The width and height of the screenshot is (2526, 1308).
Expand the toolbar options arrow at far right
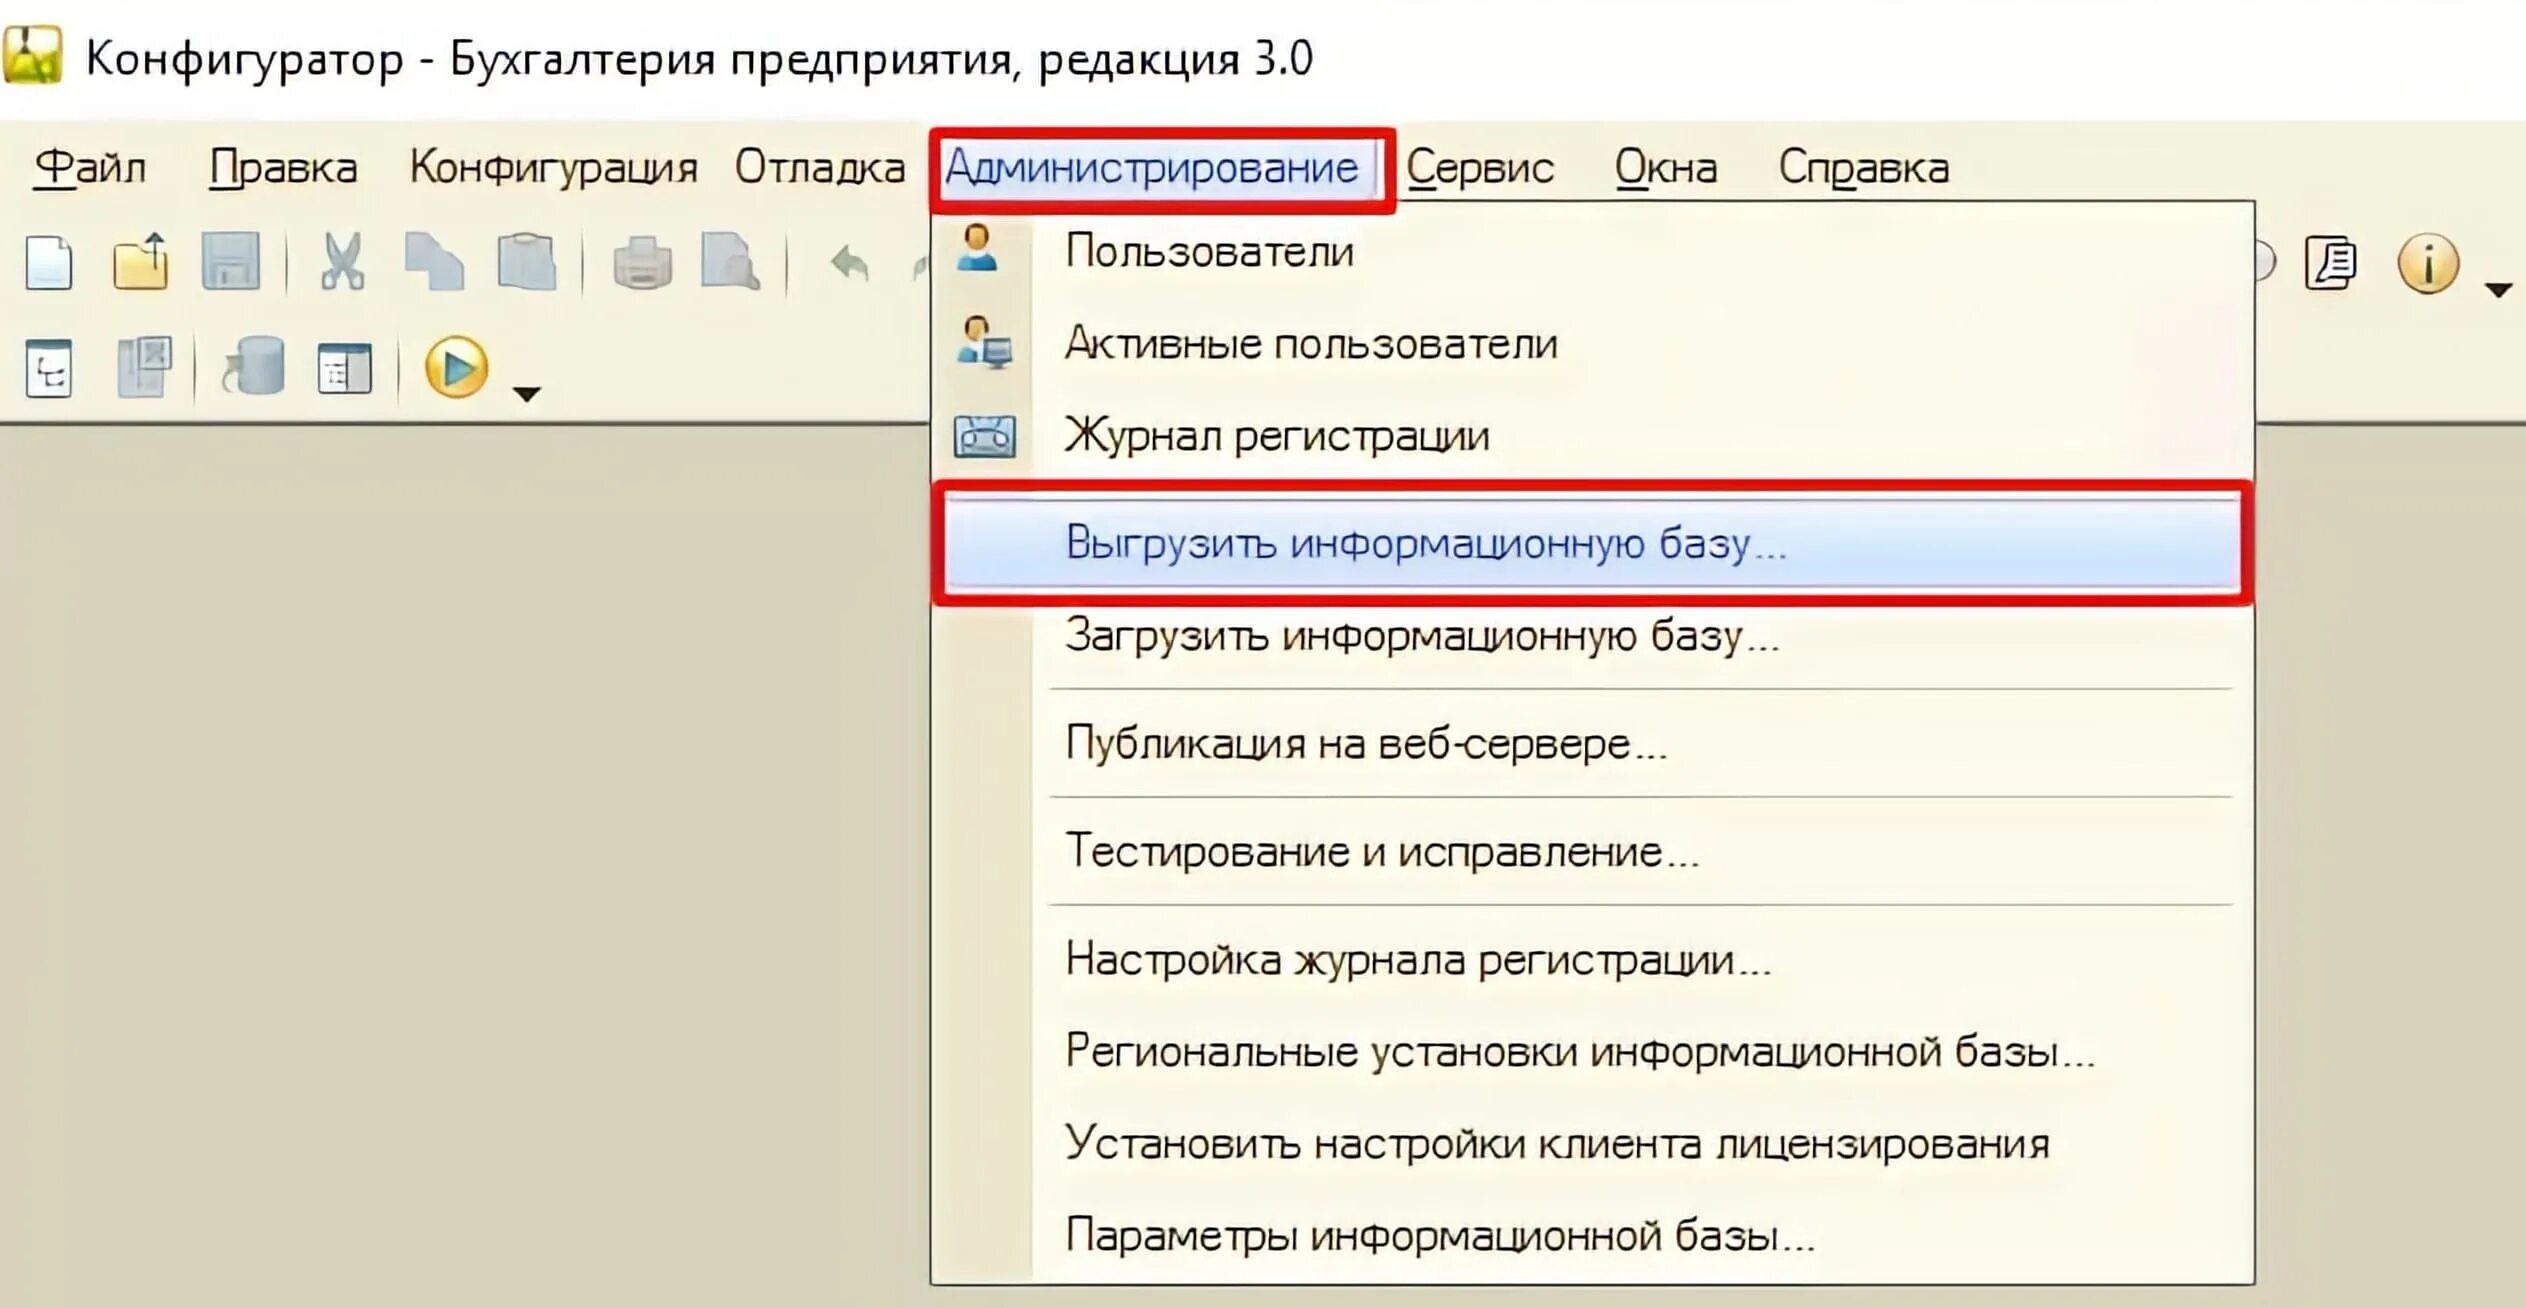click(2497, 290)
